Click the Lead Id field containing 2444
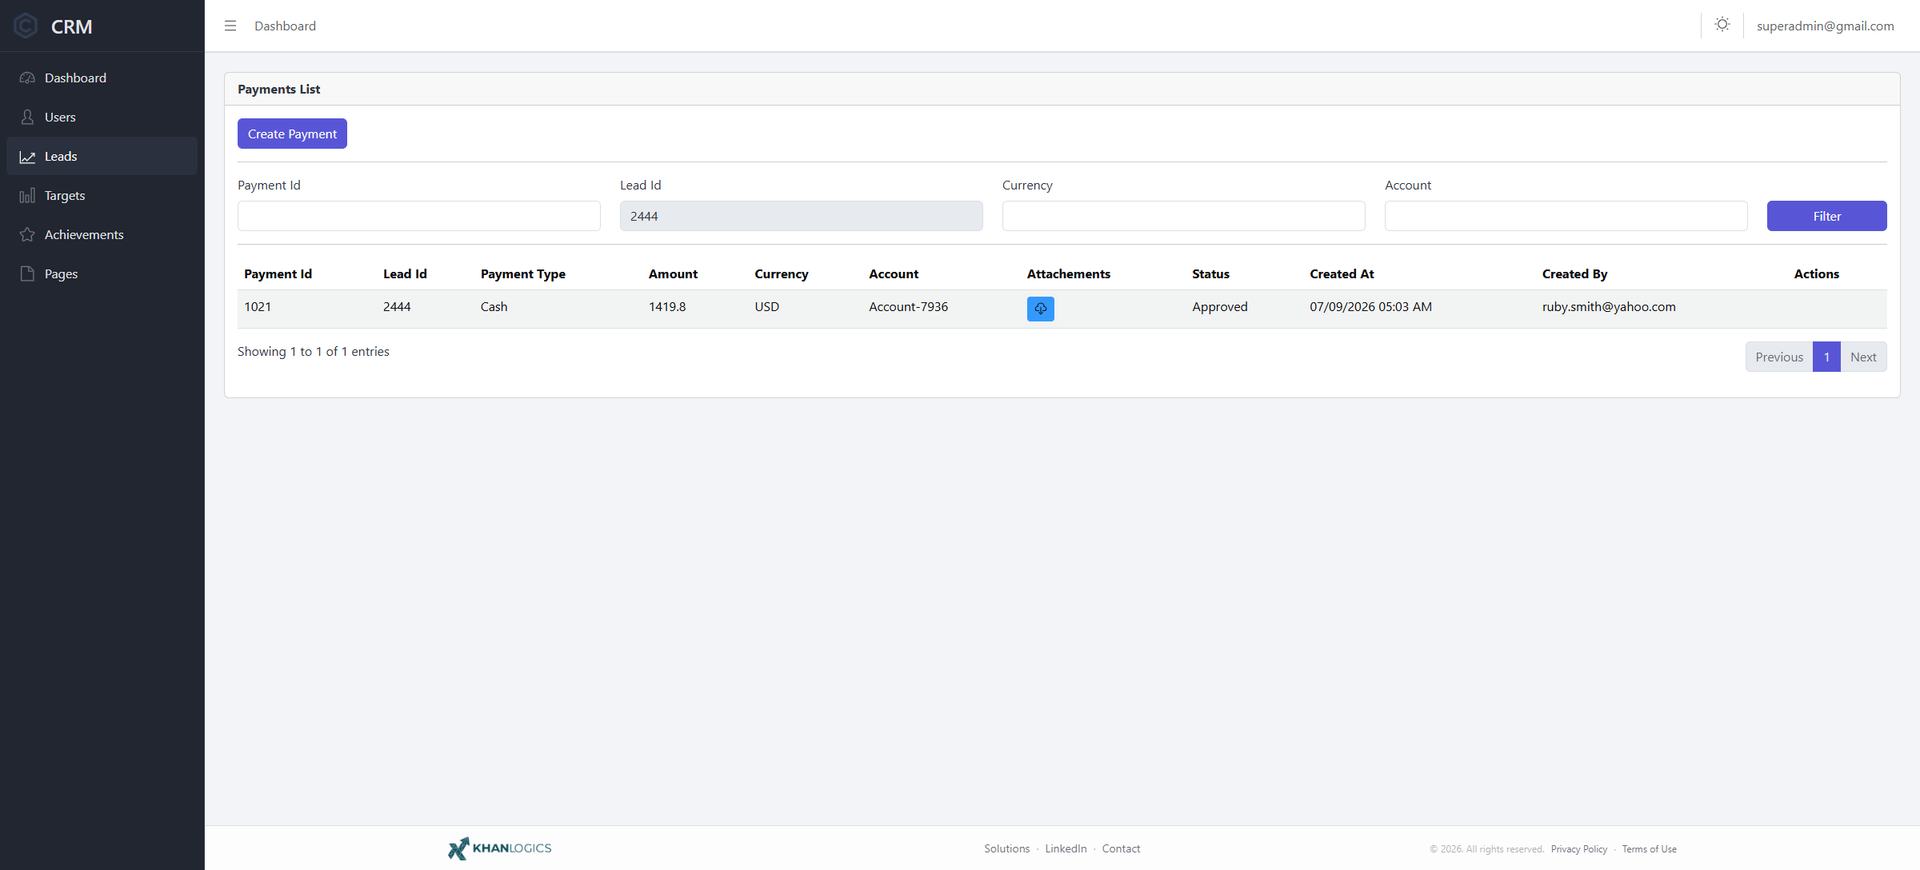1920x870 pixels. (x=801, y=216)
